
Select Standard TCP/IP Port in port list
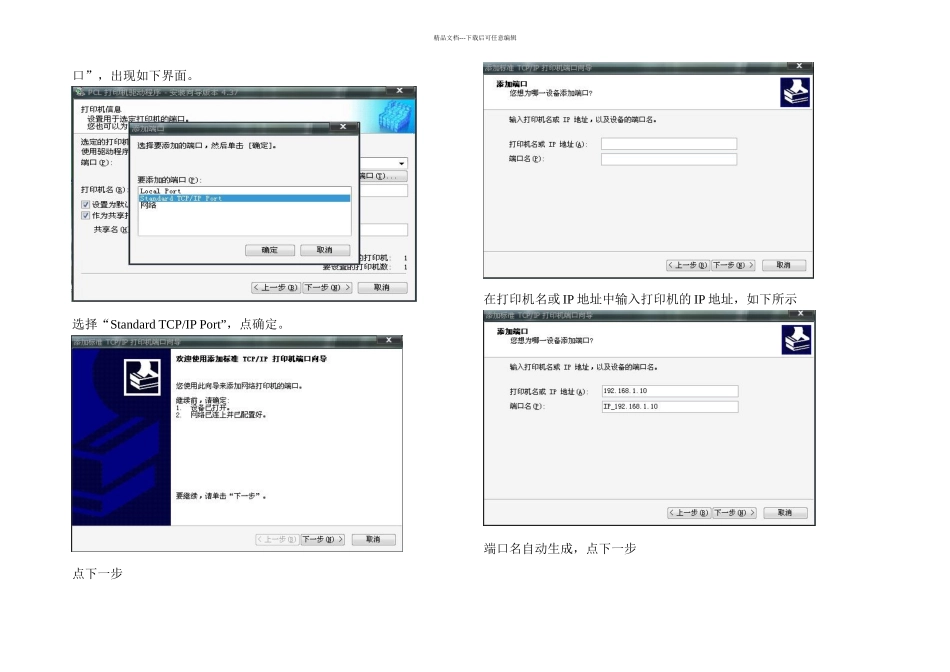pyautogui.click(x=244, y=198)
